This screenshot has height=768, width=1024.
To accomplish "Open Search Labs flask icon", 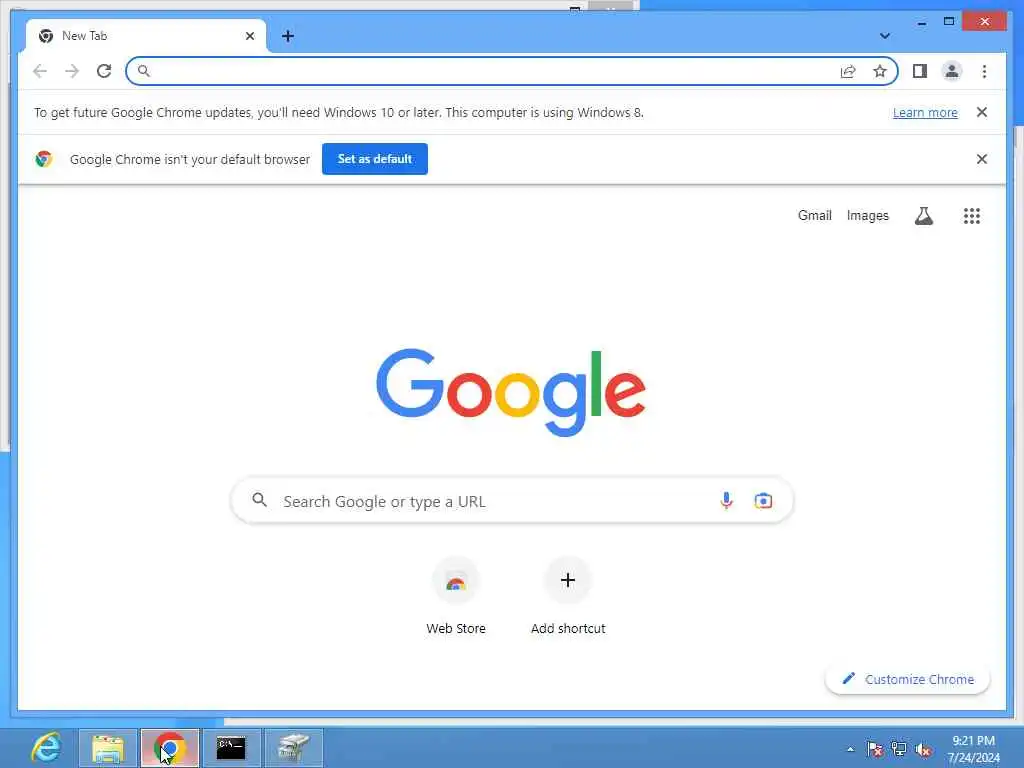I will click(923, 216).
